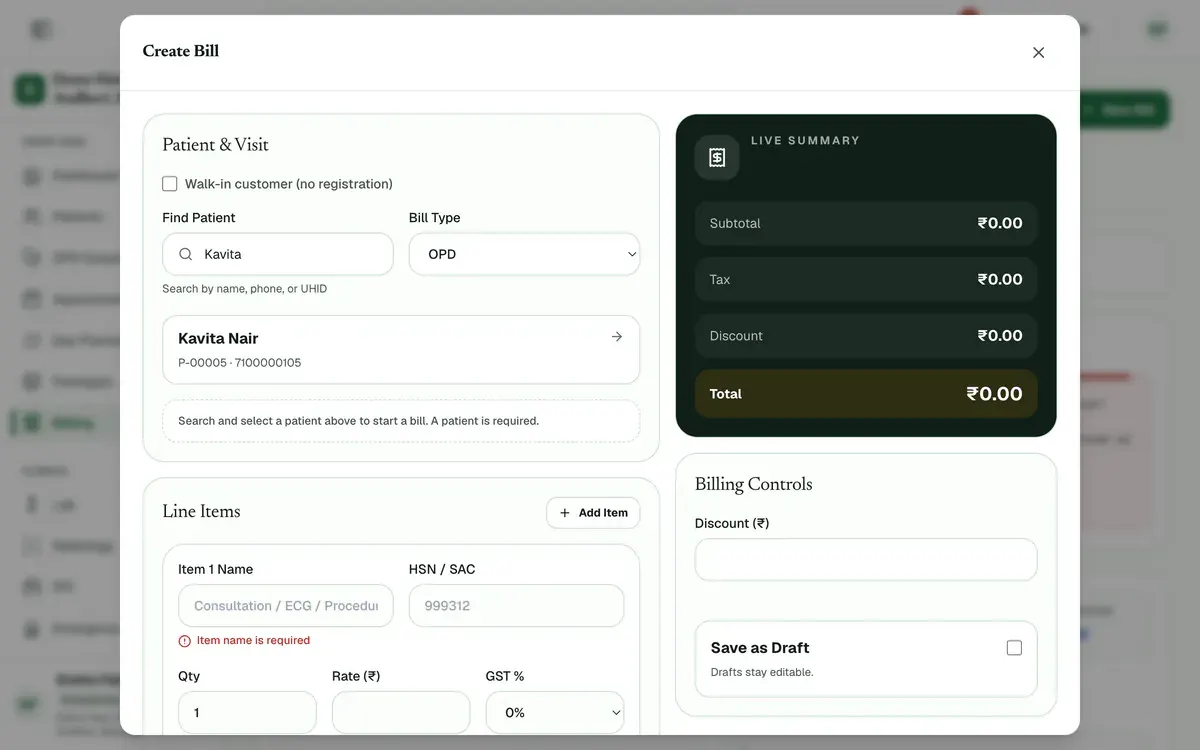This screenshot has width=1200, height=750.
Task: Click the HSN / SAC input field
Action: (x=516, y=606)
